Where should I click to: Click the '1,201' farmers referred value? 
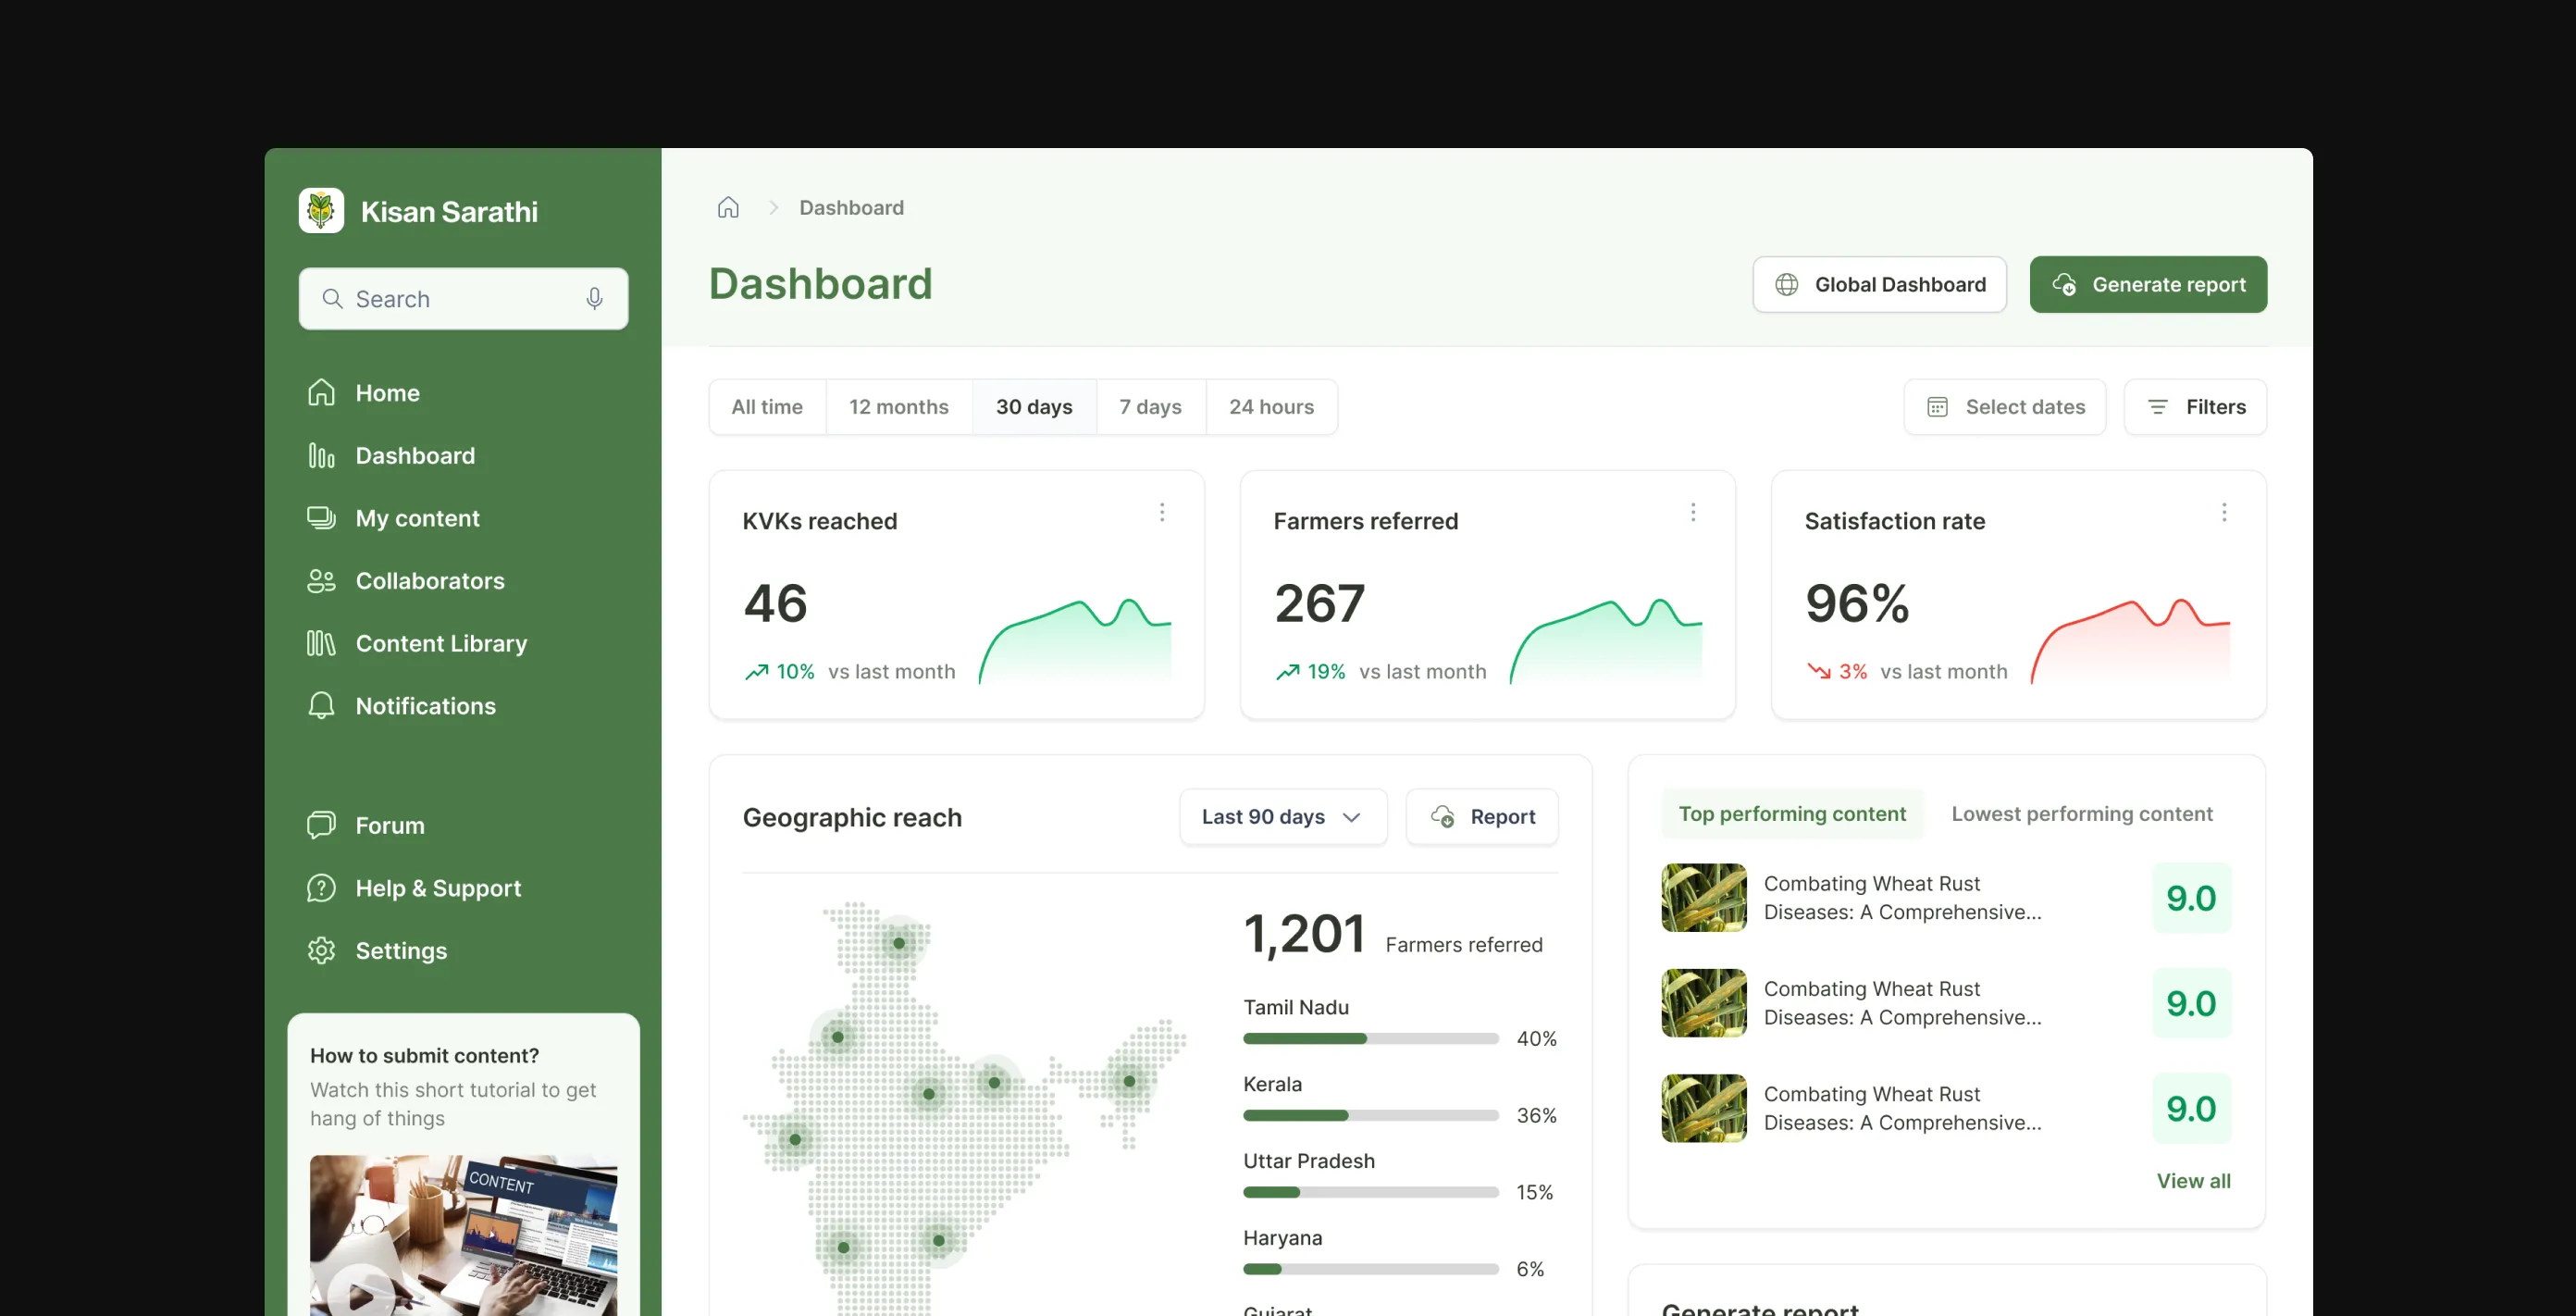tap(1304, 933)
